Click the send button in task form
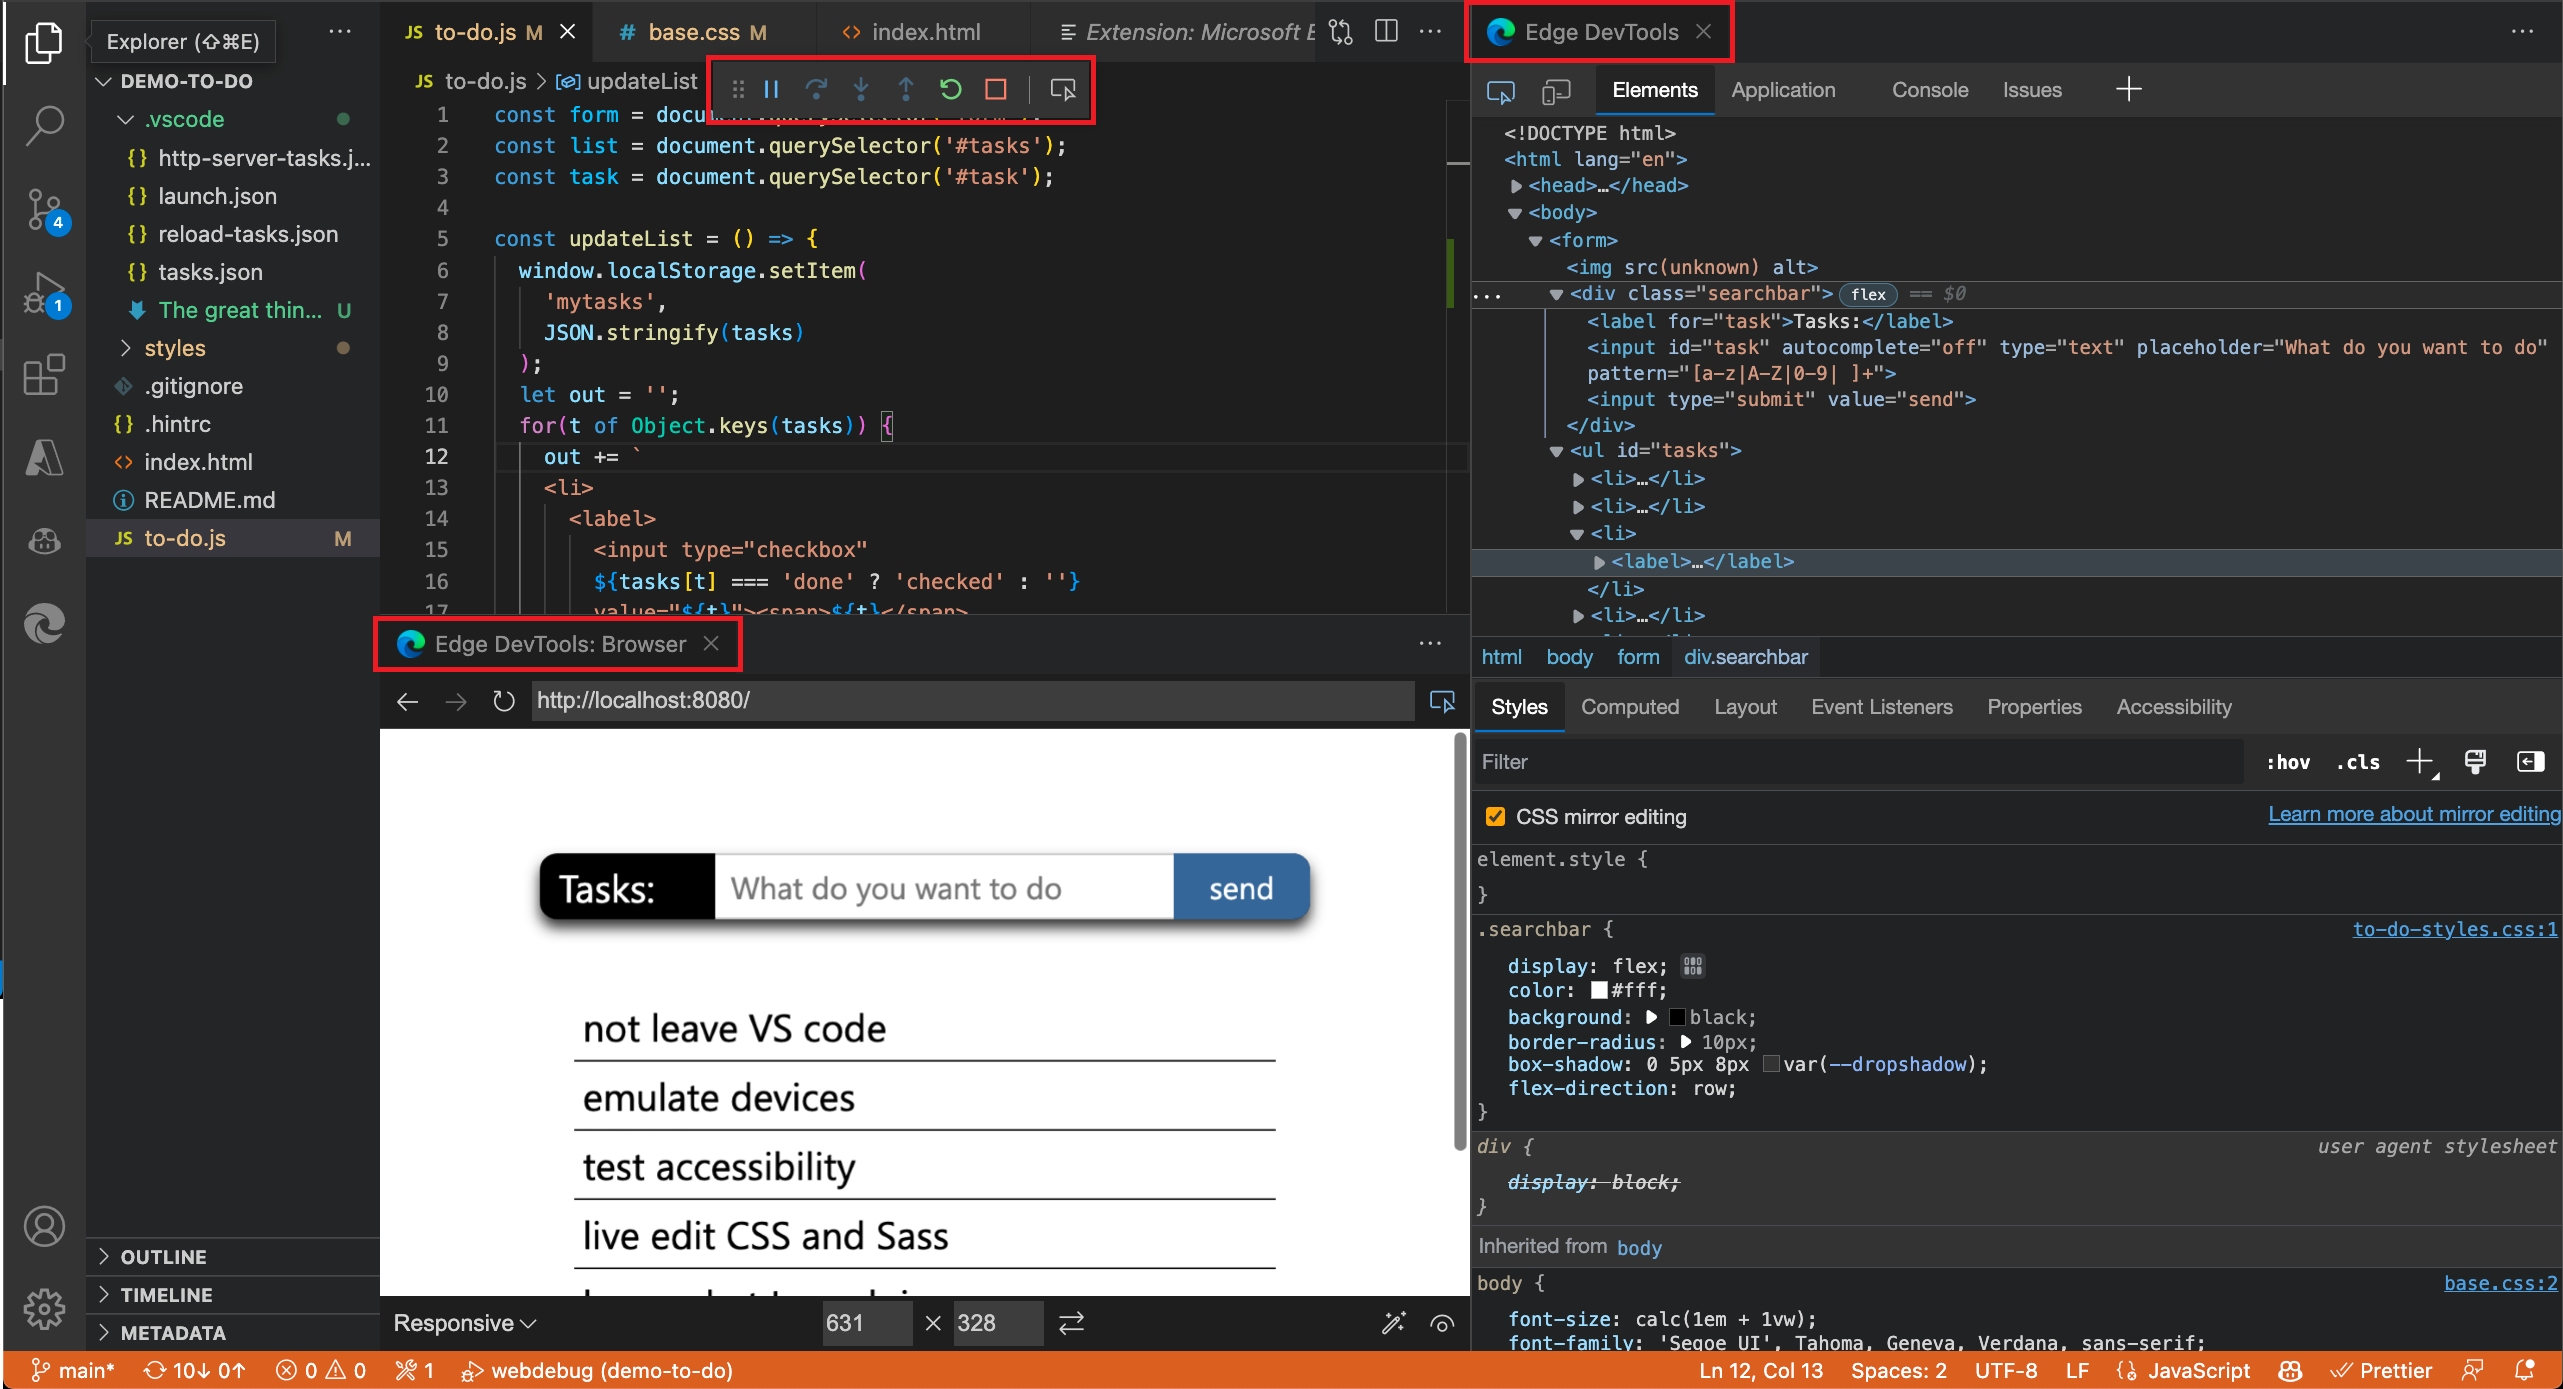 1241,888
